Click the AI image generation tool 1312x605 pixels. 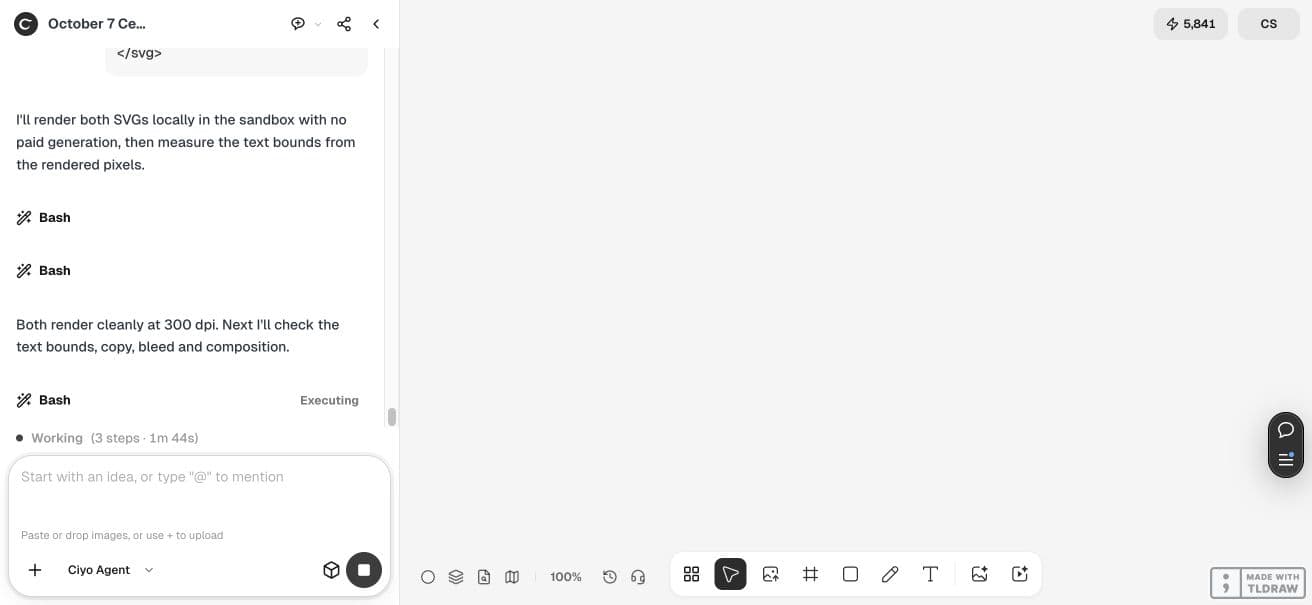(x=979, y=574)
